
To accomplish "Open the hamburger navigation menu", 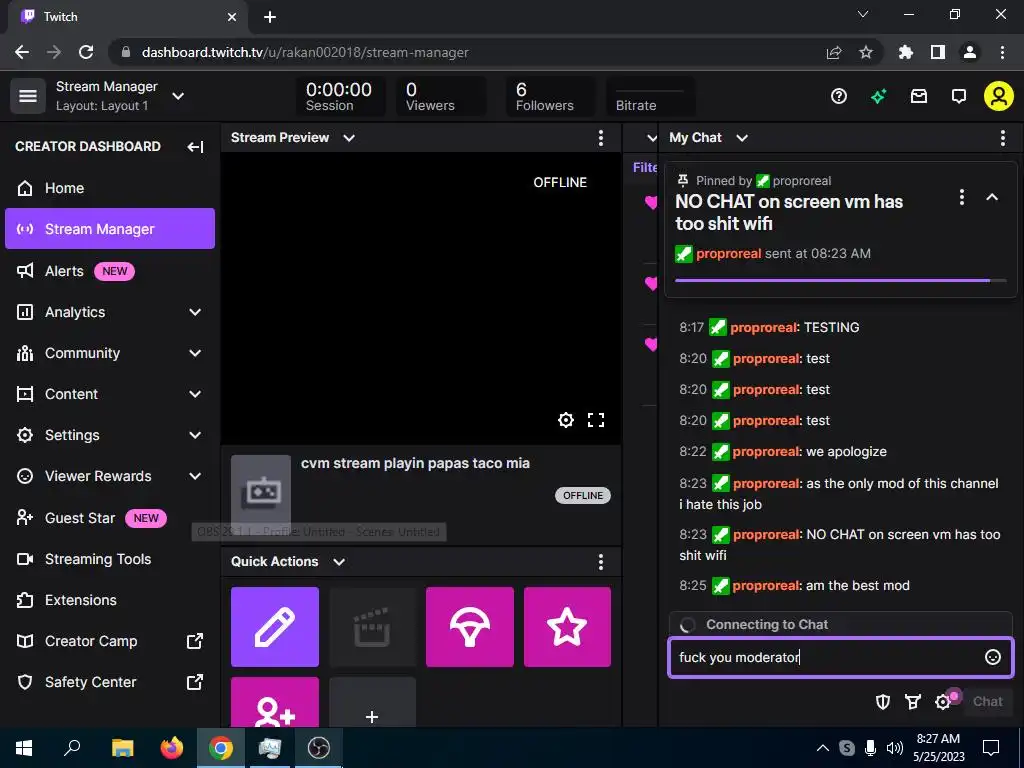I will coord(27,96).
